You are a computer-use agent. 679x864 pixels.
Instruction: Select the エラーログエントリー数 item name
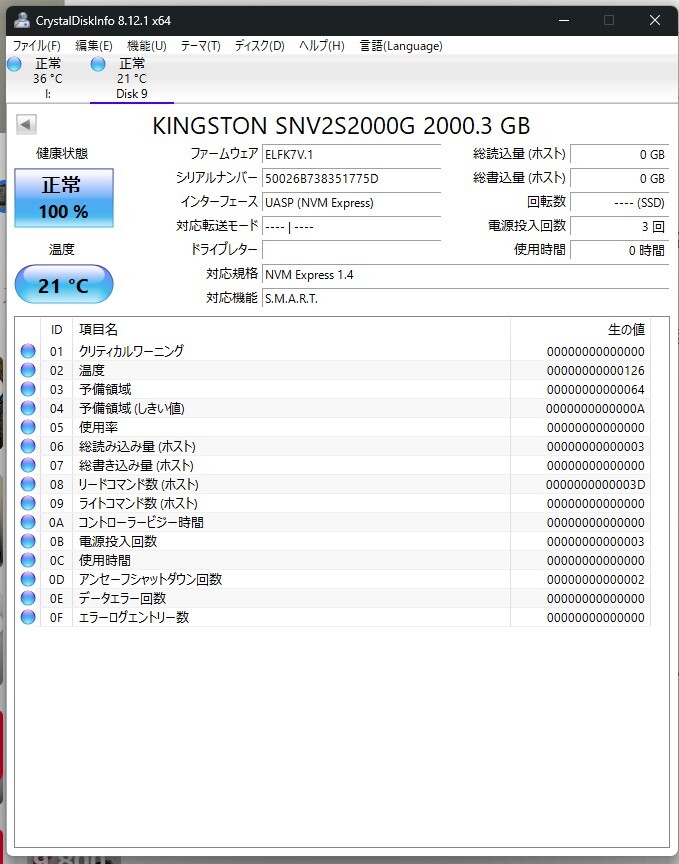point(134,617)
